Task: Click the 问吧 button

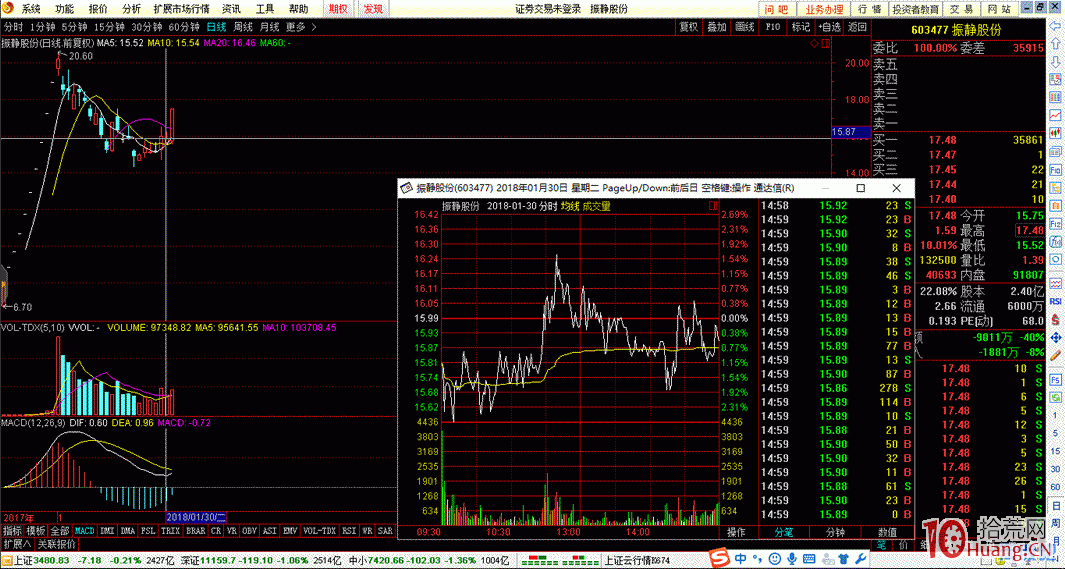Action: 776,9
